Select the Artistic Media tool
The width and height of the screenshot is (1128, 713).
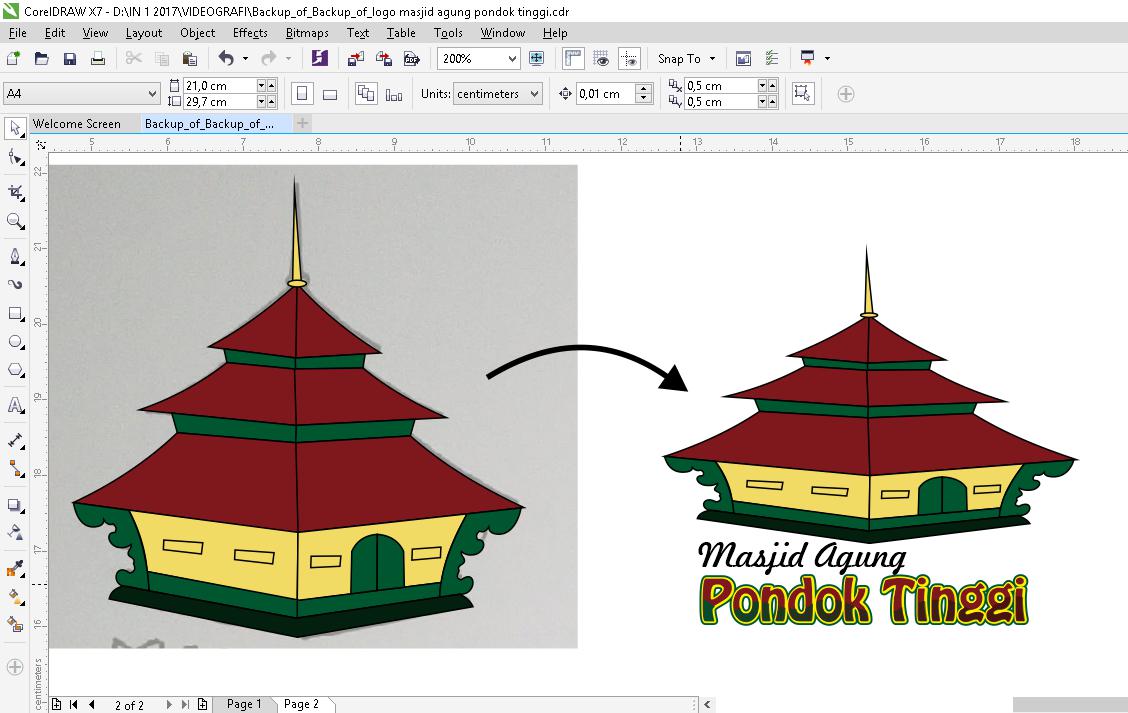pyautogui.click(x=15, y=284)
